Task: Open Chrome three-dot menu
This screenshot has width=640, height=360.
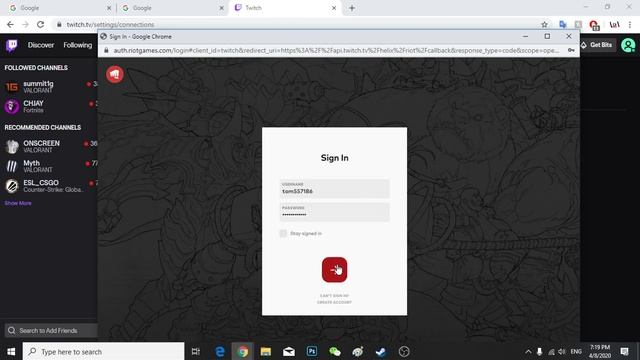Action: point(631,24)
